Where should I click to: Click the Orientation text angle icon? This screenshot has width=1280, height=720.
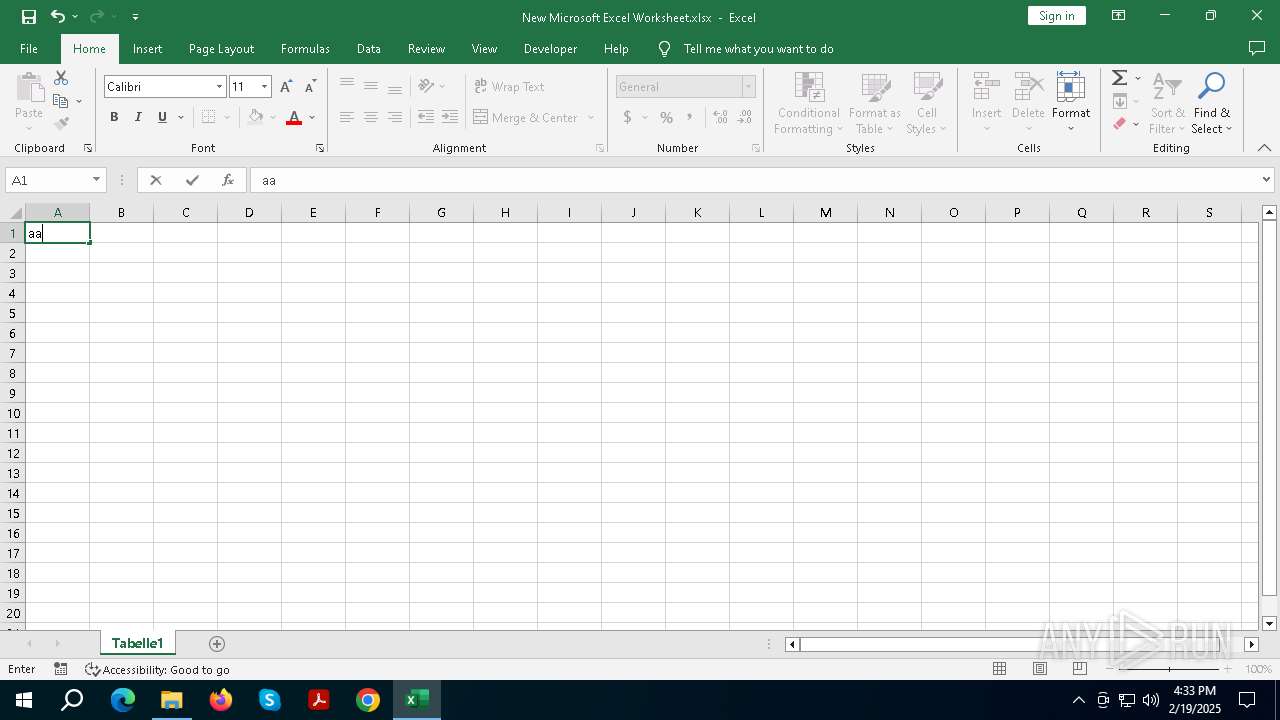pos(426,86)
